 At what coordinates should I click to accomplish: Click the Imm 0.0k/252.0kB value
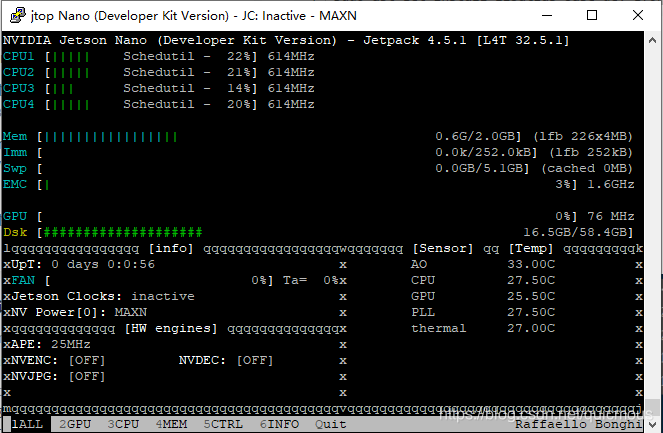(x=486, y=153)
